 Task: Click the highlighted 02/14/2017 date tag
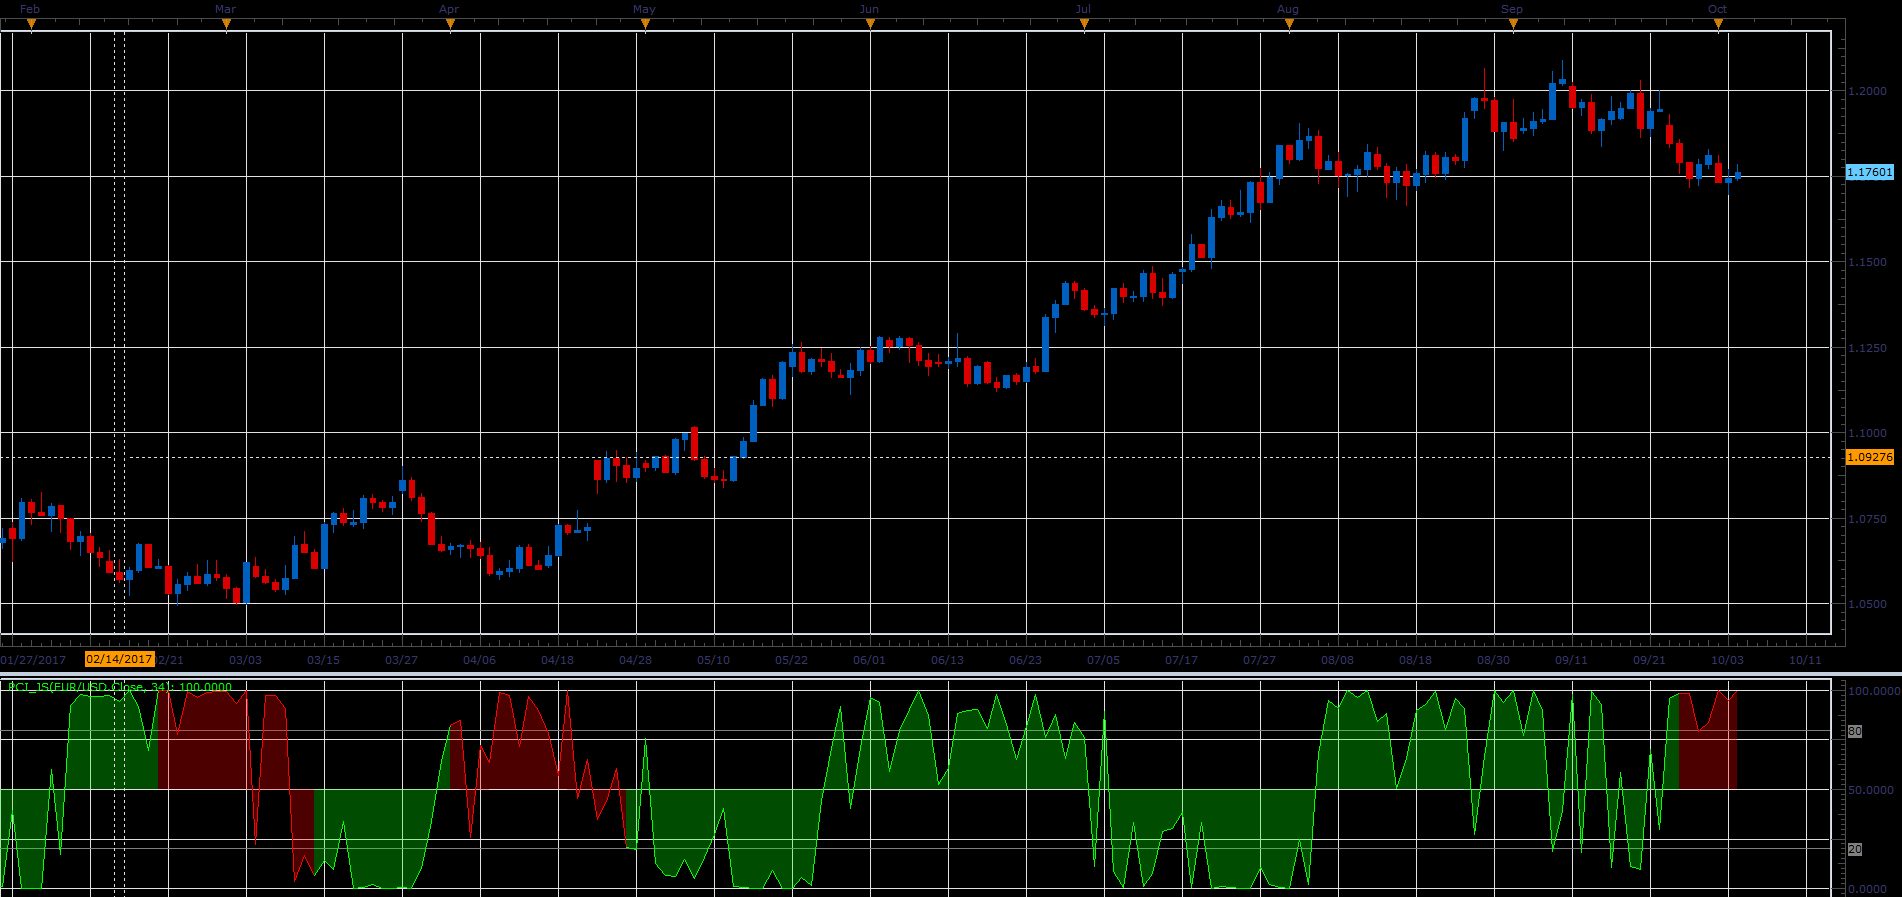119,659
